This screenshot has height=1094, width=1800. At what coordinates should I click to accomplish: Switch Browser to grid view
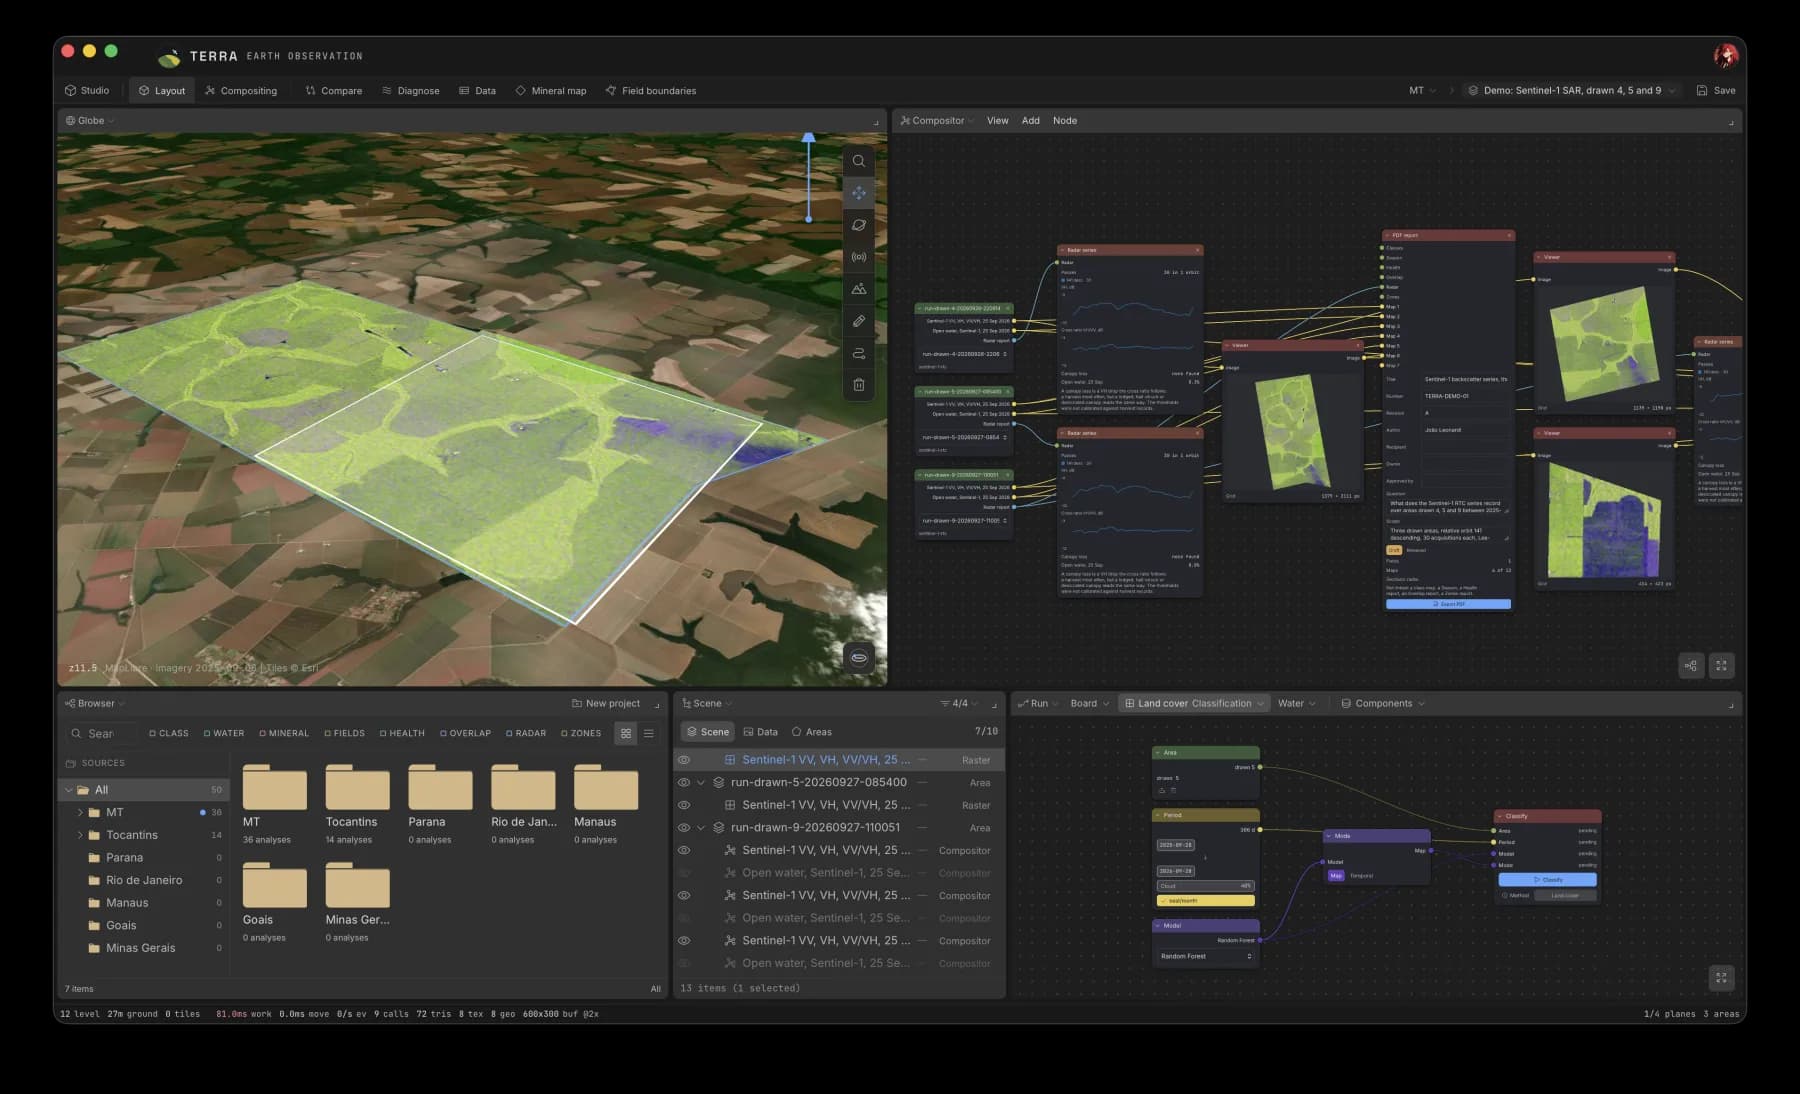click(626, 733)
